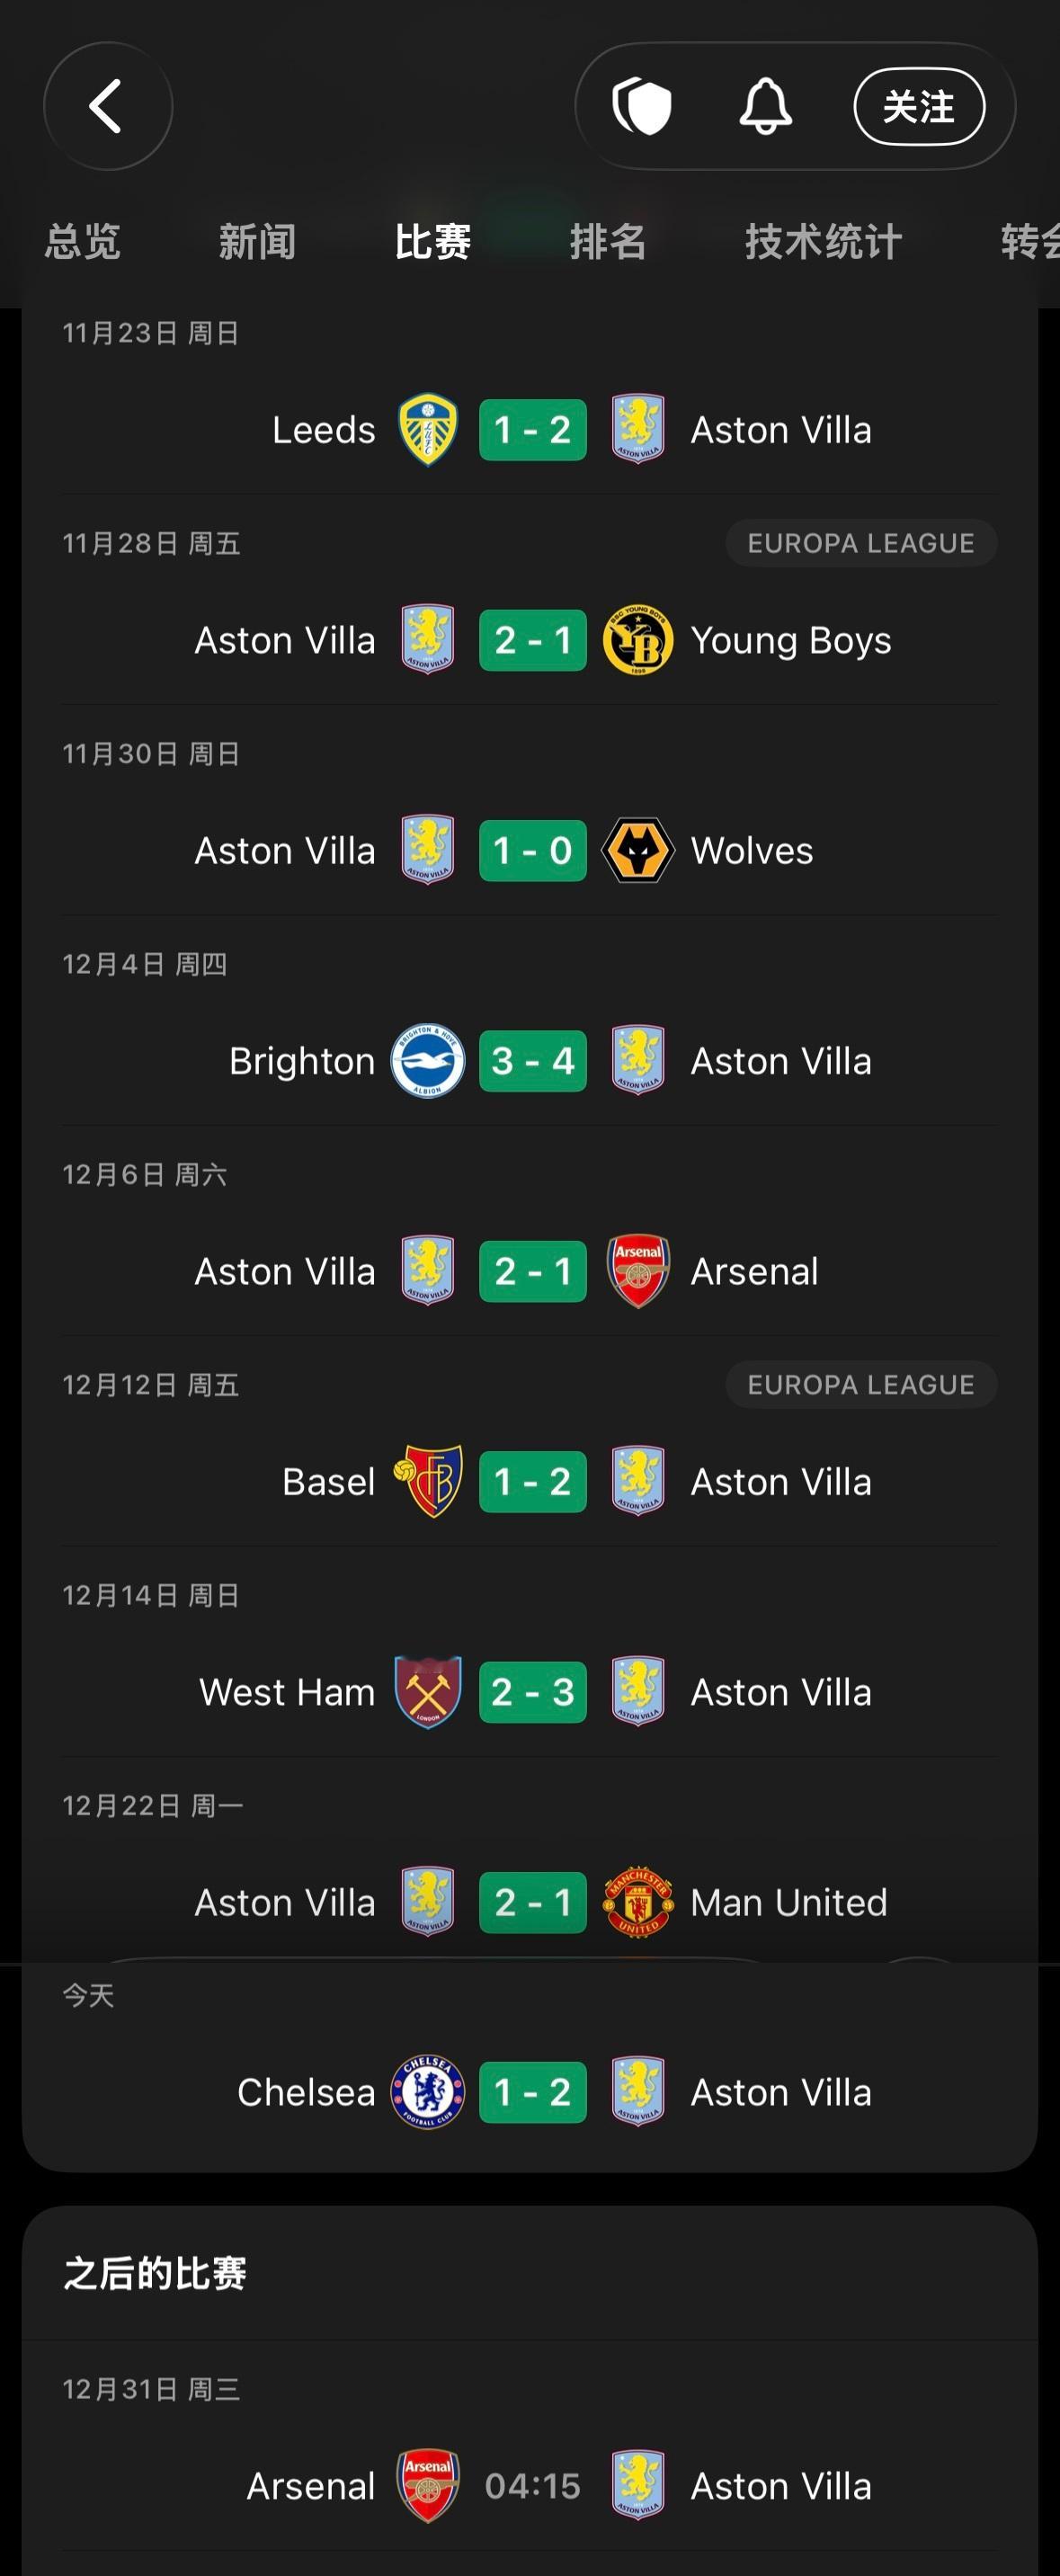Select the 排名 tab
Viewport: 1060px width, 2576px height.
coord(608,241)
